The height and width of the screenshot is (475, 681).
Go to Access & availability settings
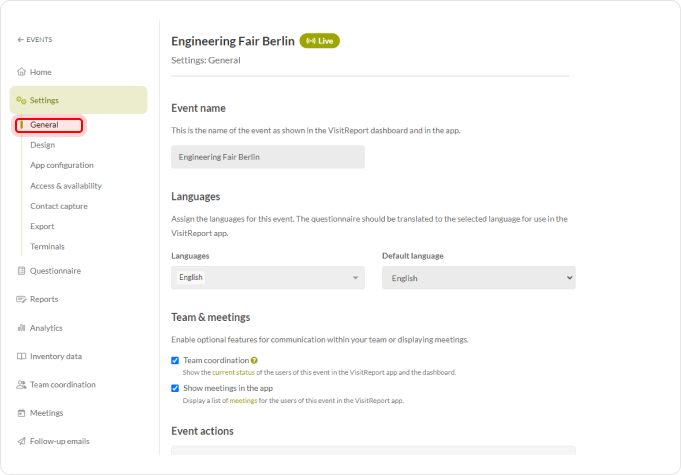[x=65, y=185]
